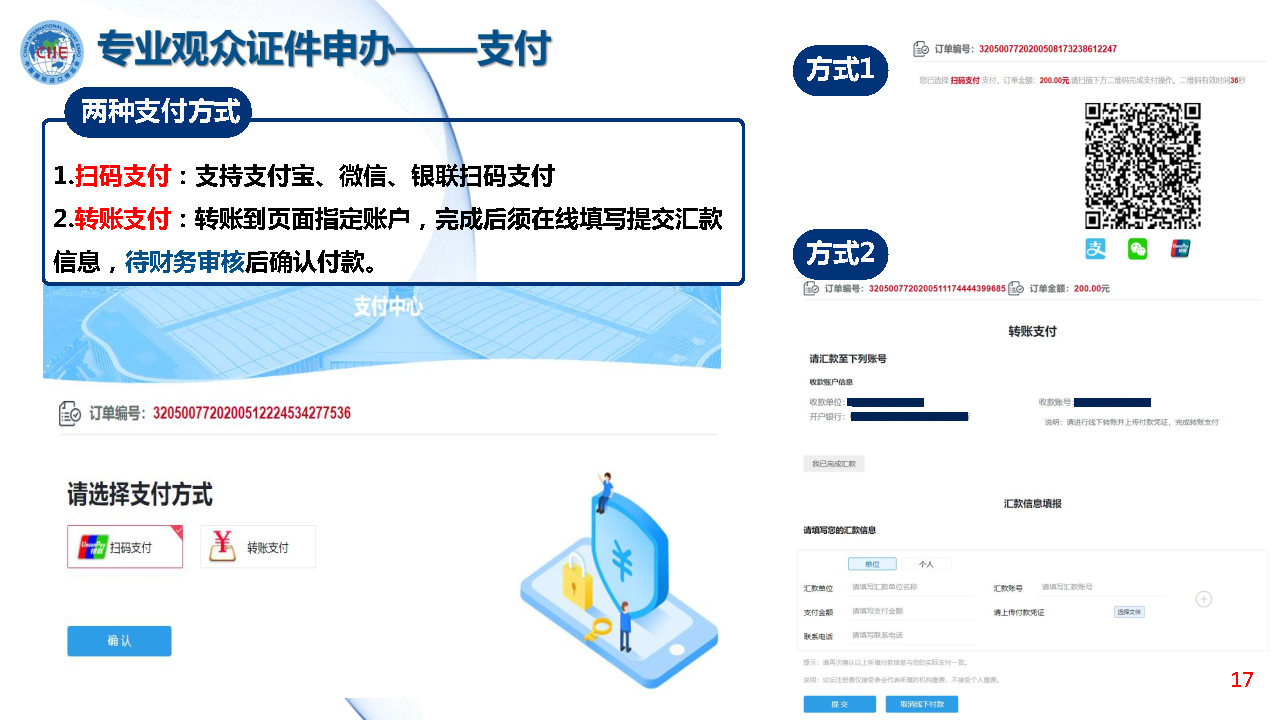Click the CIIE logo at top left

point(51,50)
